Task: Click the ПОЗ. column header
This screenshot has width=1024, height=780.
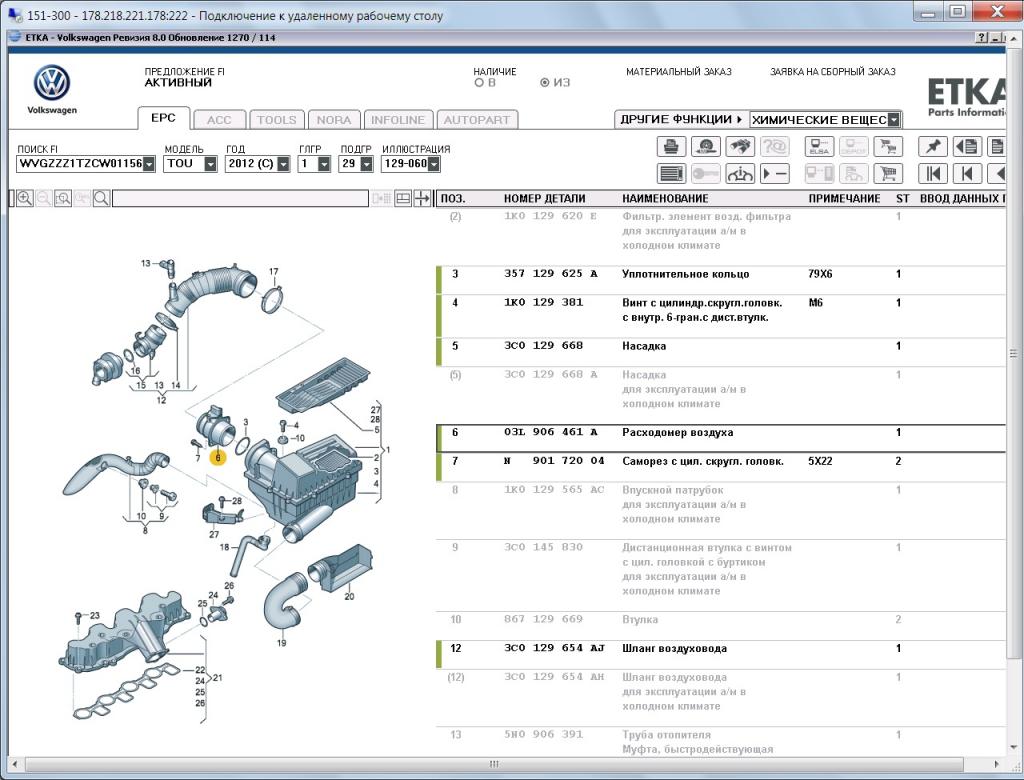Action: click(x=453, y=199)
